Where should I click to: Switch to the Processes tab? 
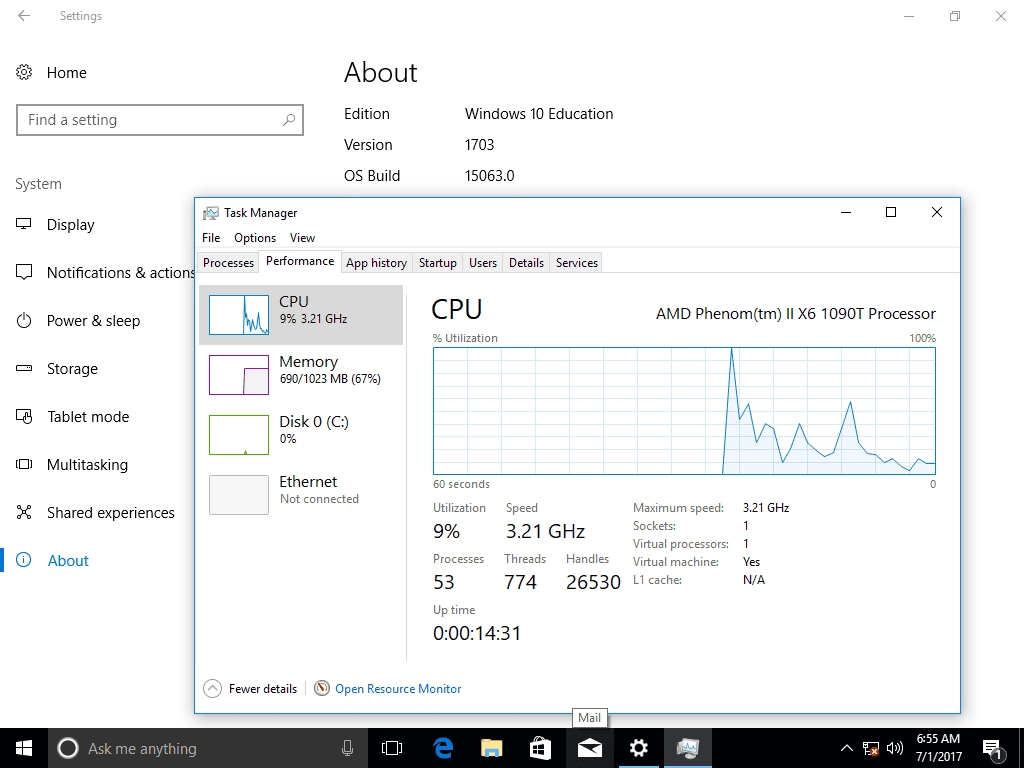(x=228, y=263)
